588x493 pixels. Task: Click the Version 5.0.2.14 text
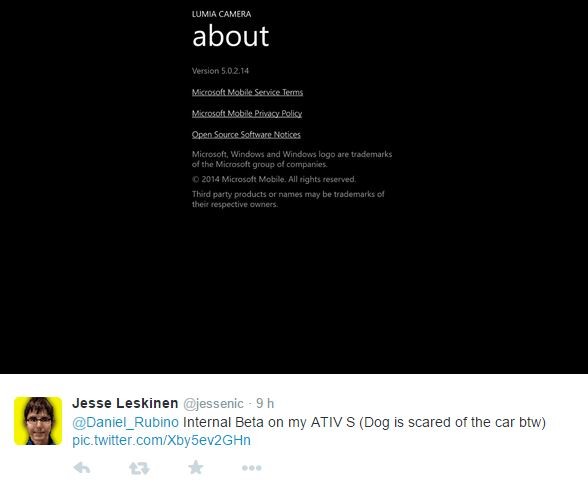pyautogui.click(x=220, y=71)
